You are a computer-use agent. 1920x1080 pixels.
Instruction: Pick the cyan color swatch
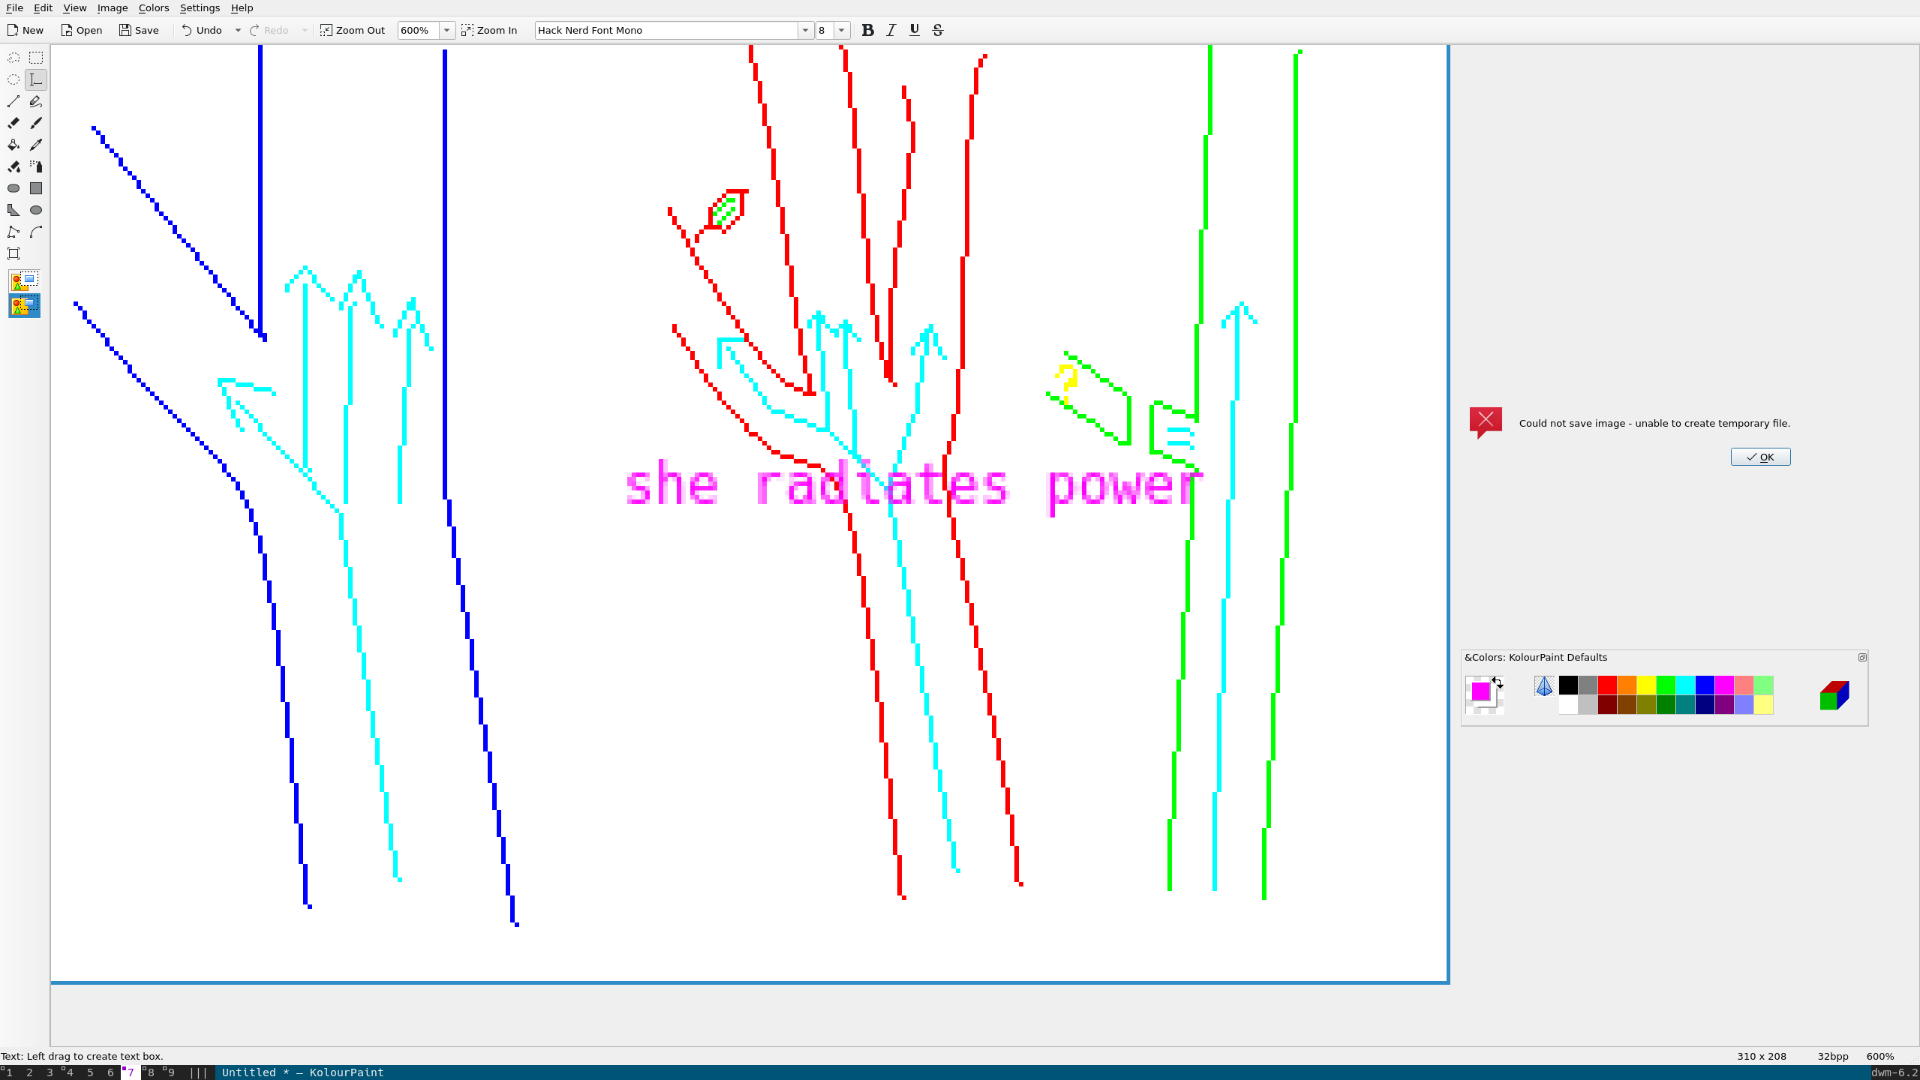tap(1685, 685)
